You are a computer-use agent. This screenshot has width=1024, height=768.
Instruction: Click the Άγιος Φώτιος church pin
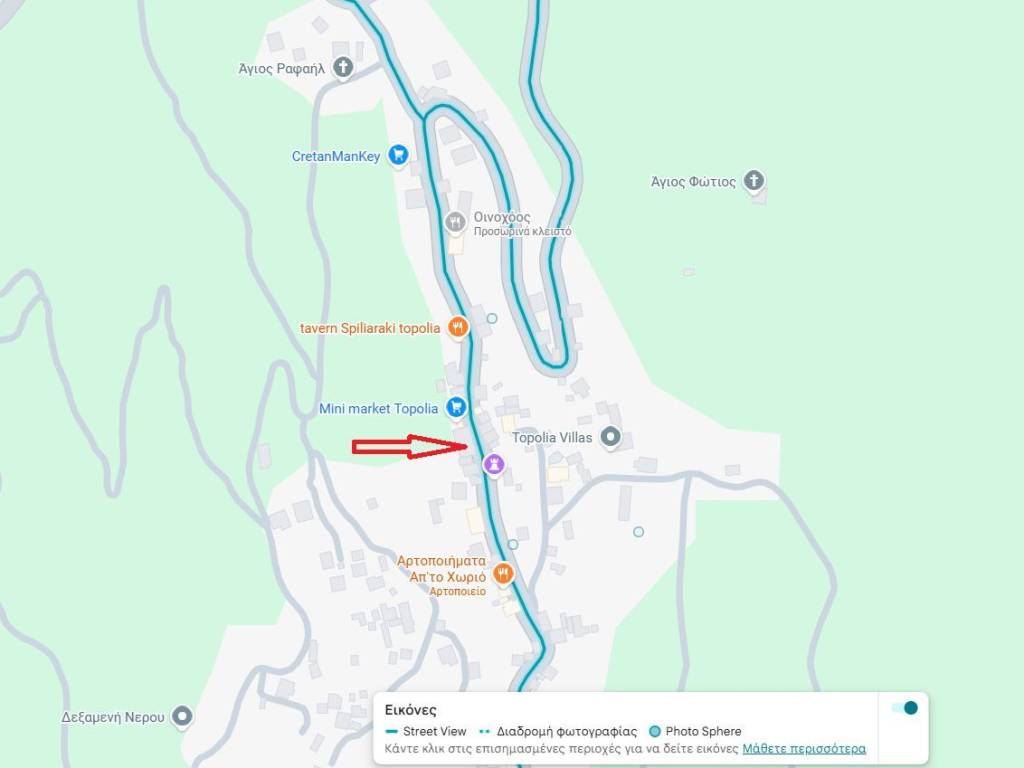point(754,181)
